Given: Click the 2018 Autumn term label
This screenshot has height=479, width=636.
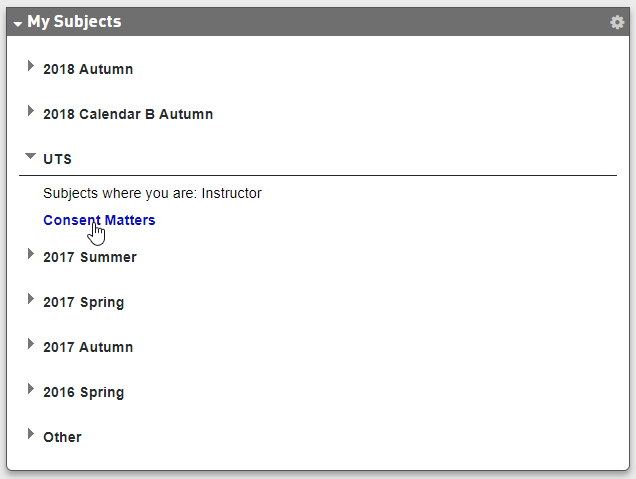Looking at the screenshot, I should tap(88, 70).
